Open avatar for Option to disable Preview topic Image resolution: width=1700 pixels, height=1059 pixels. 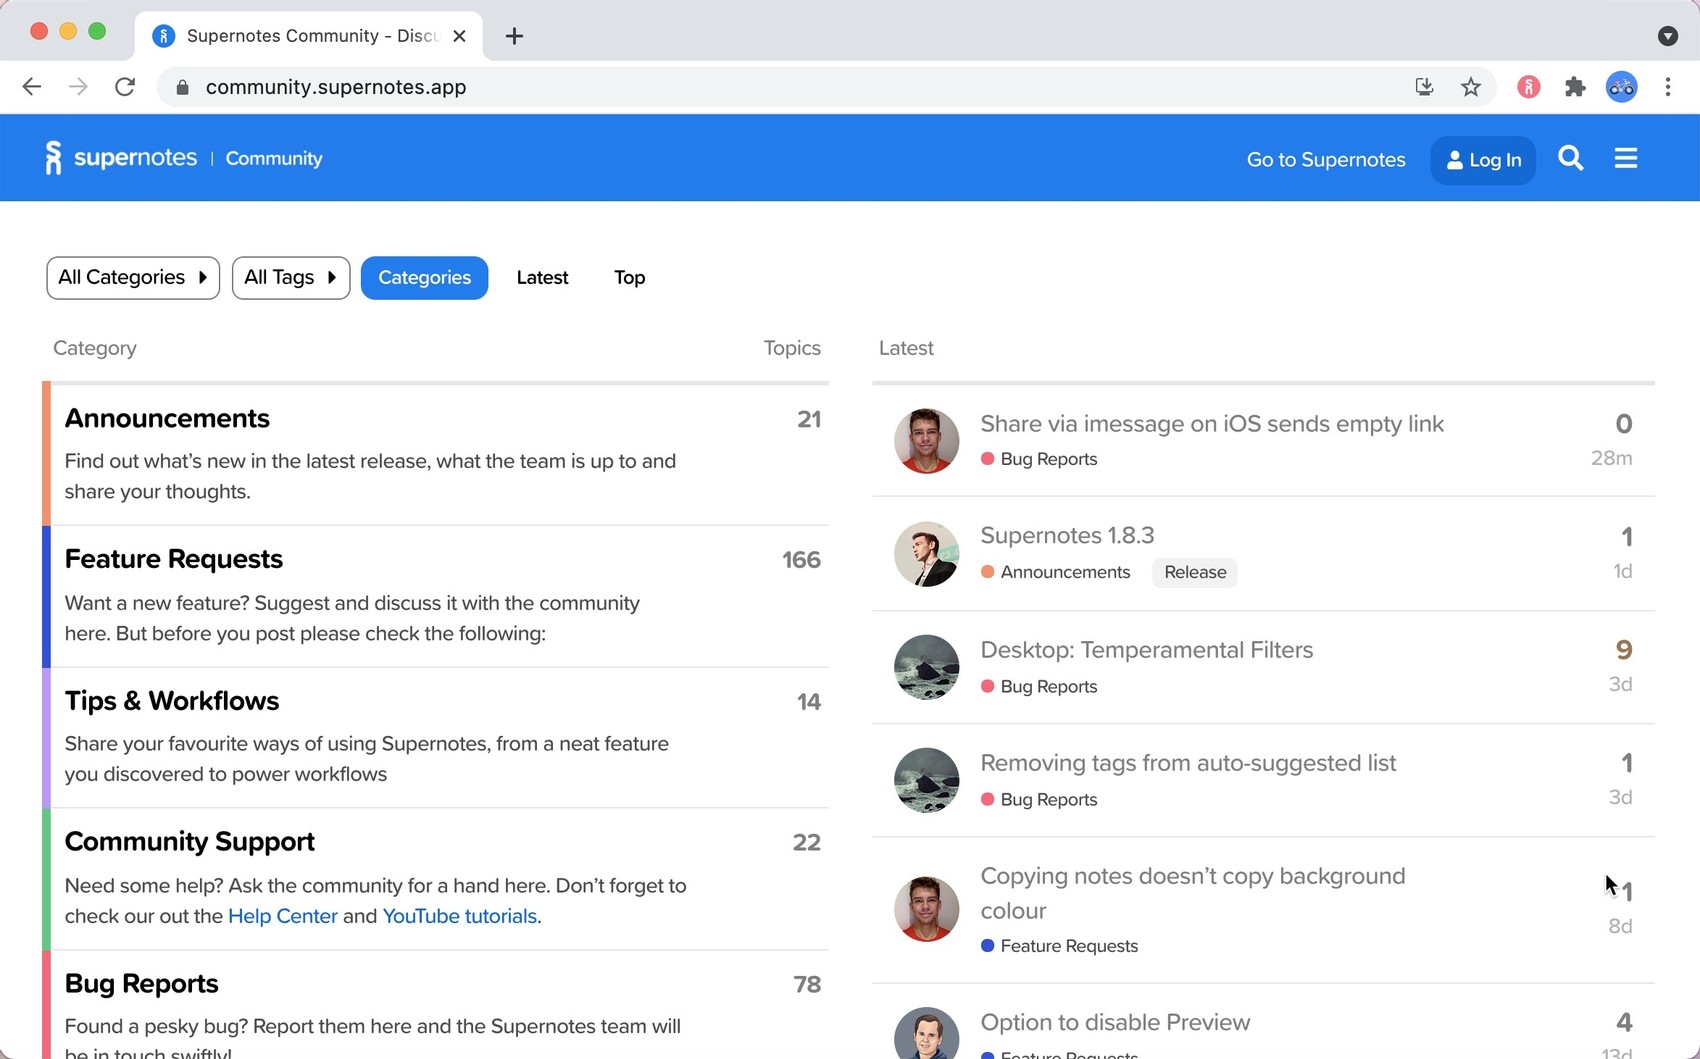[926, 1033]
